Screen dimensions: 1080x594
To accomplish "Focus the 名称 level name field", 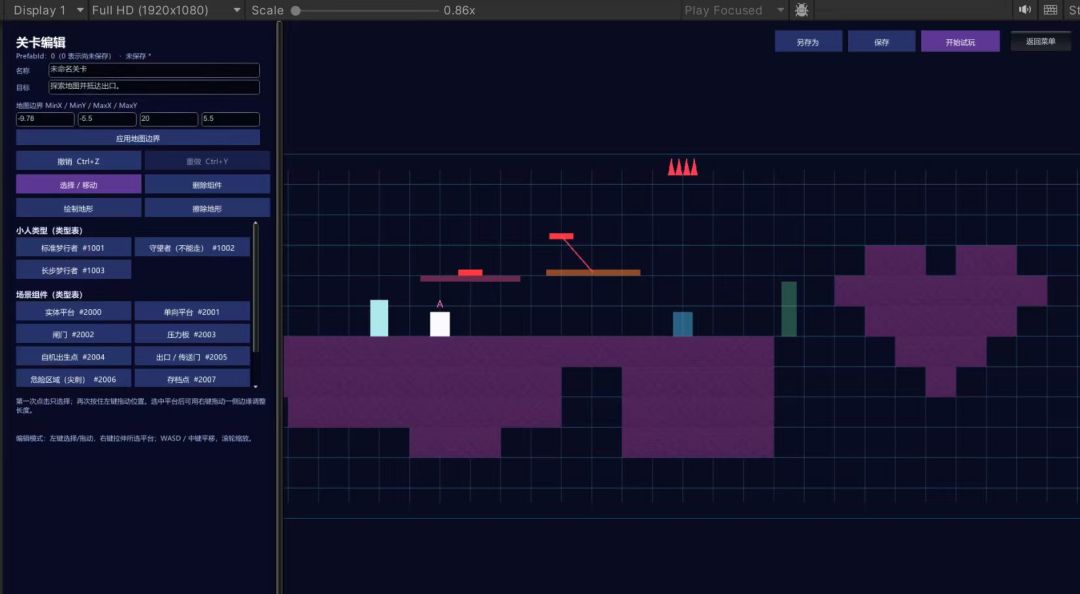I will tap(154, 70).
